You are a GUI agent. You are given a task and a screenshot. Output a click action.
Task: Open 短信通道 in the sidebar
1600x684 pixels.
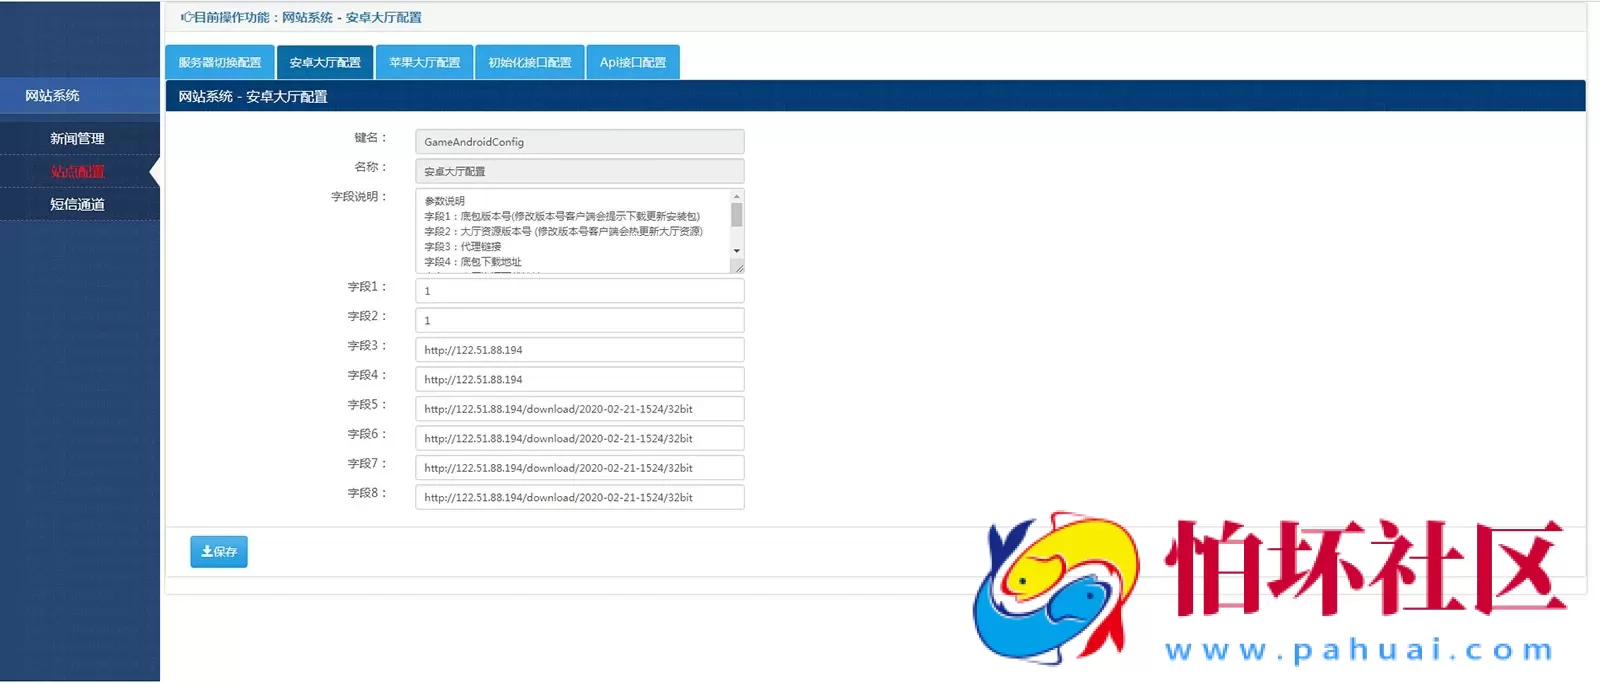(78, 205)
